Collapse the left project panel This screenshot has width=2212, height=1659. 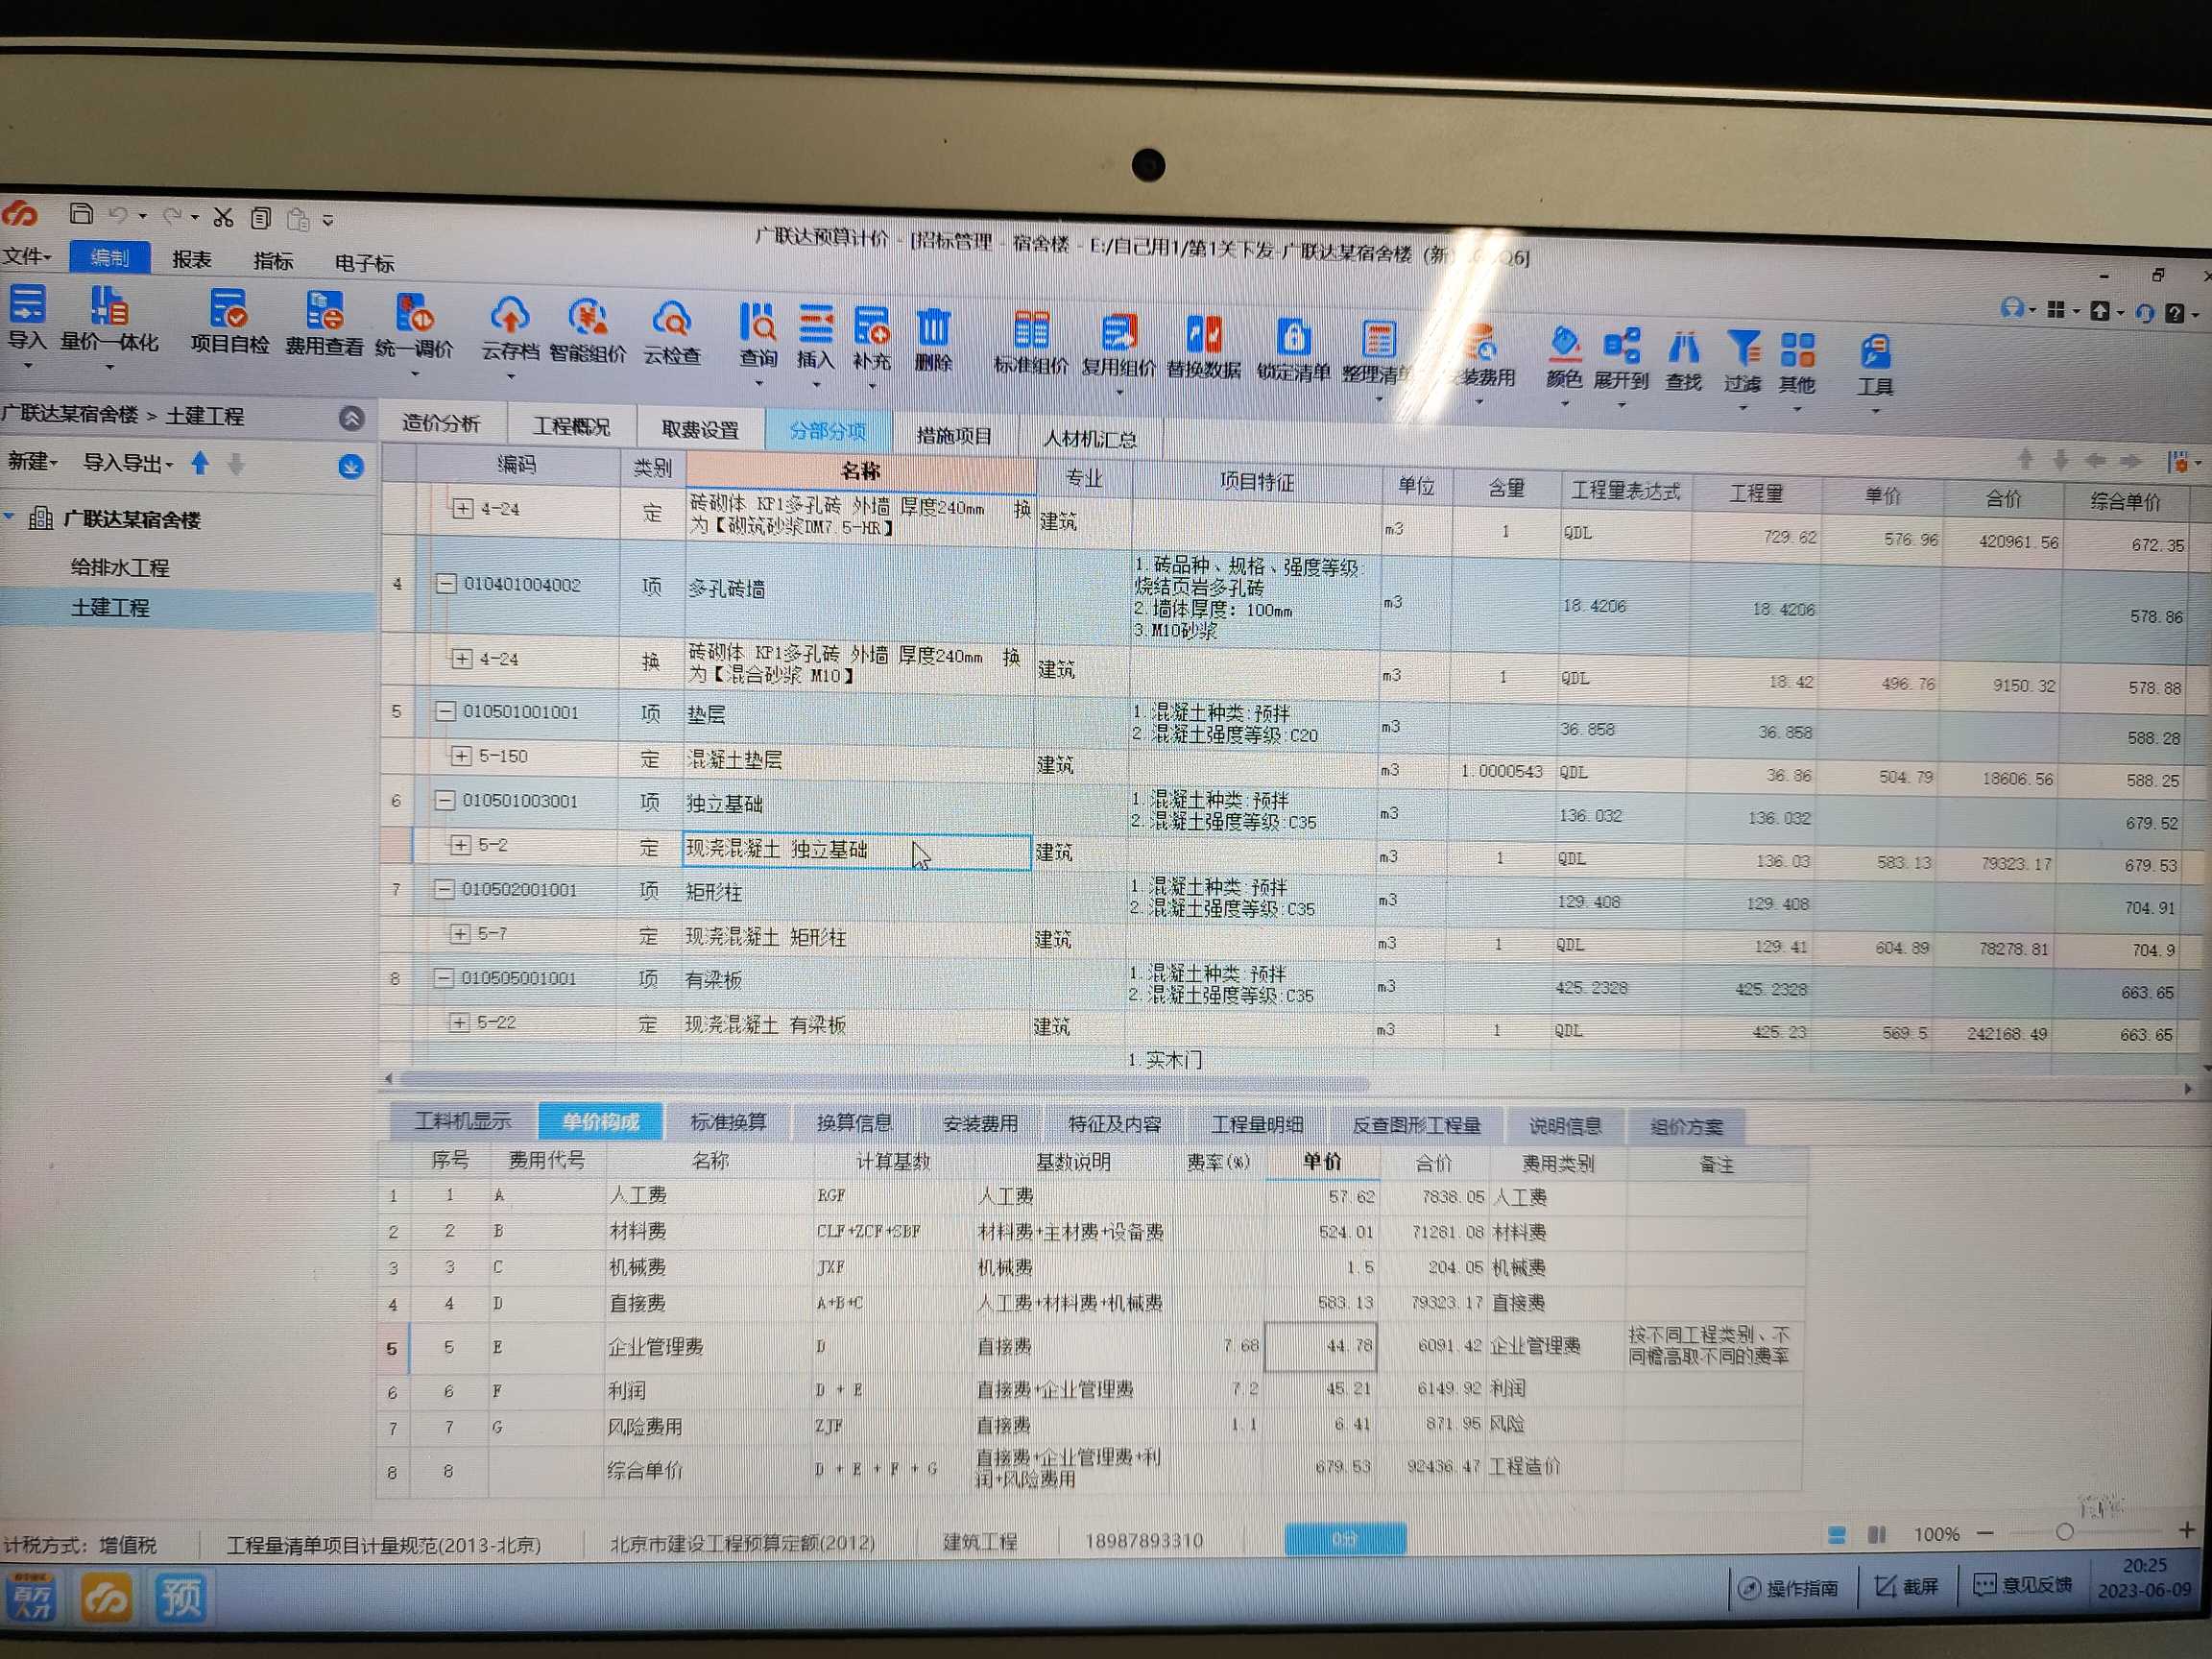351,418
